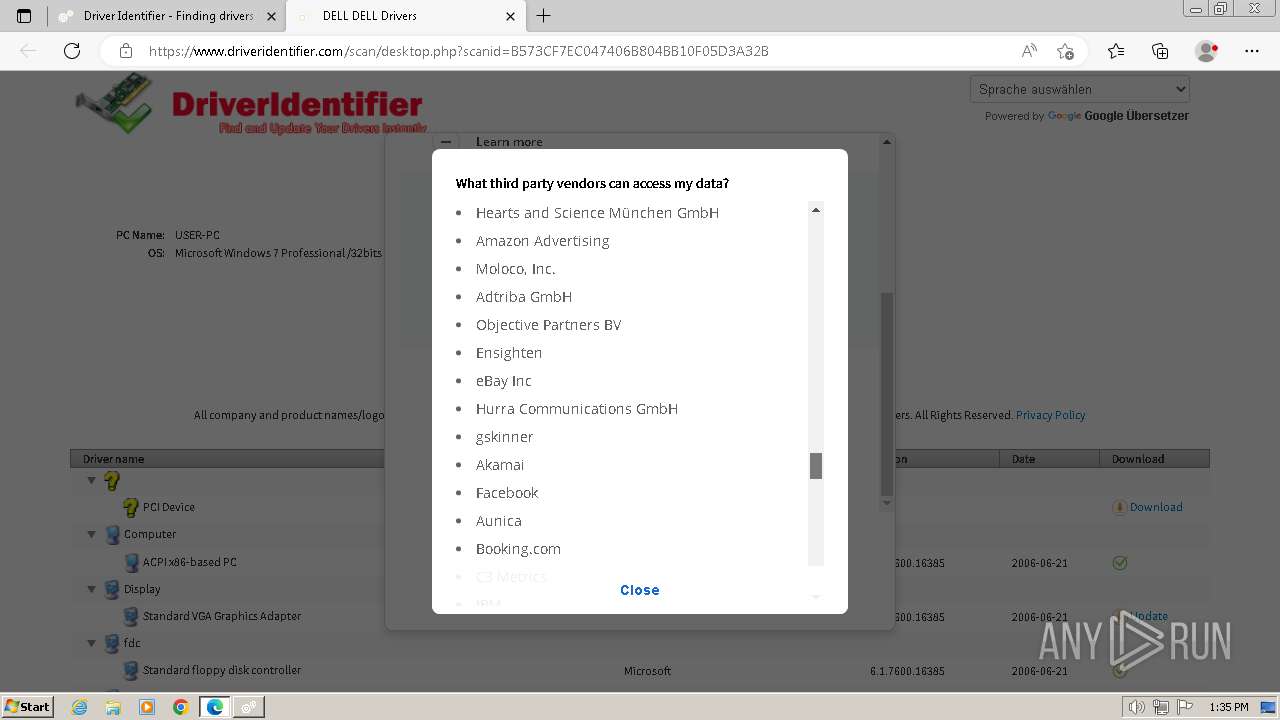Click the Microsoft Edge taskbar icon
This screenshot has width=1280, height=720.
click(215, 707)
